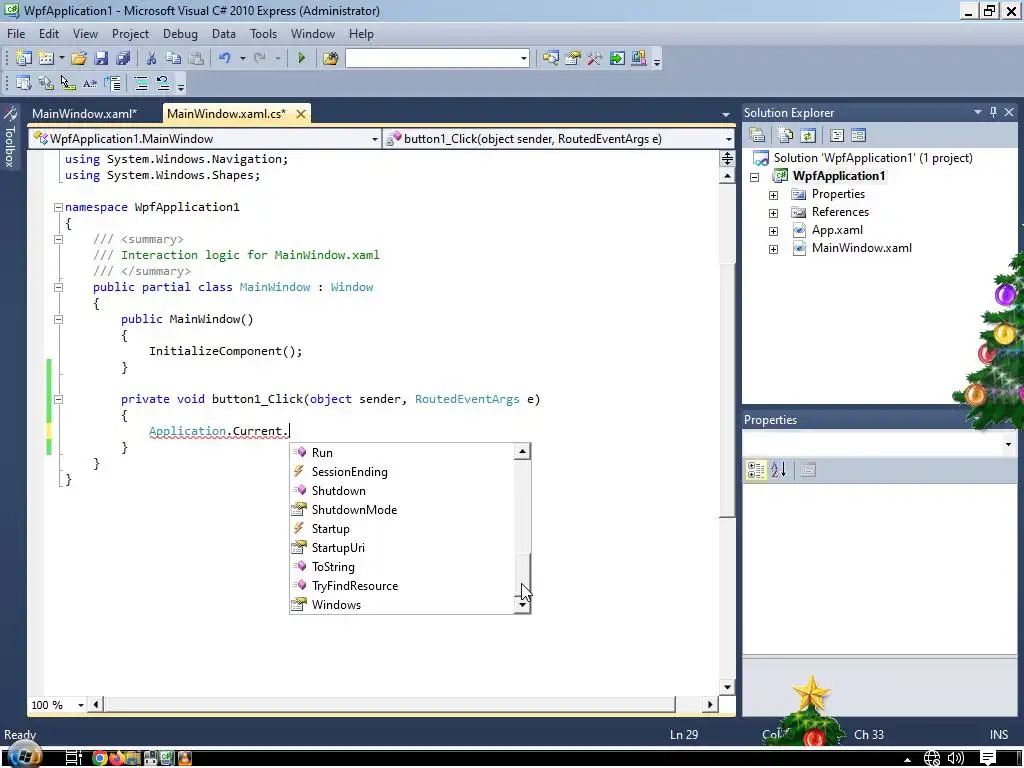
Task: Collapse the WpfApplication1 project node
Action: tap(754, 177)
